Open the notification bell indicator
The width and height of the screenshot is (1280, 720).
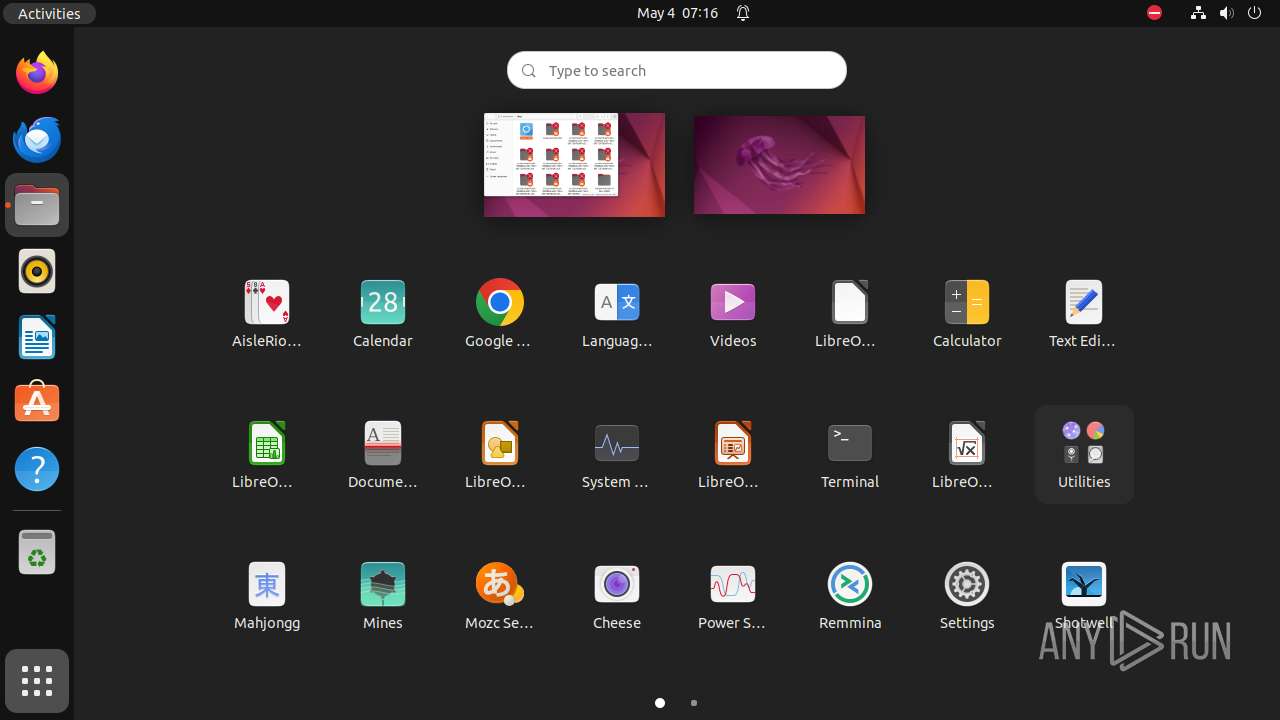(x=743, y=13)
